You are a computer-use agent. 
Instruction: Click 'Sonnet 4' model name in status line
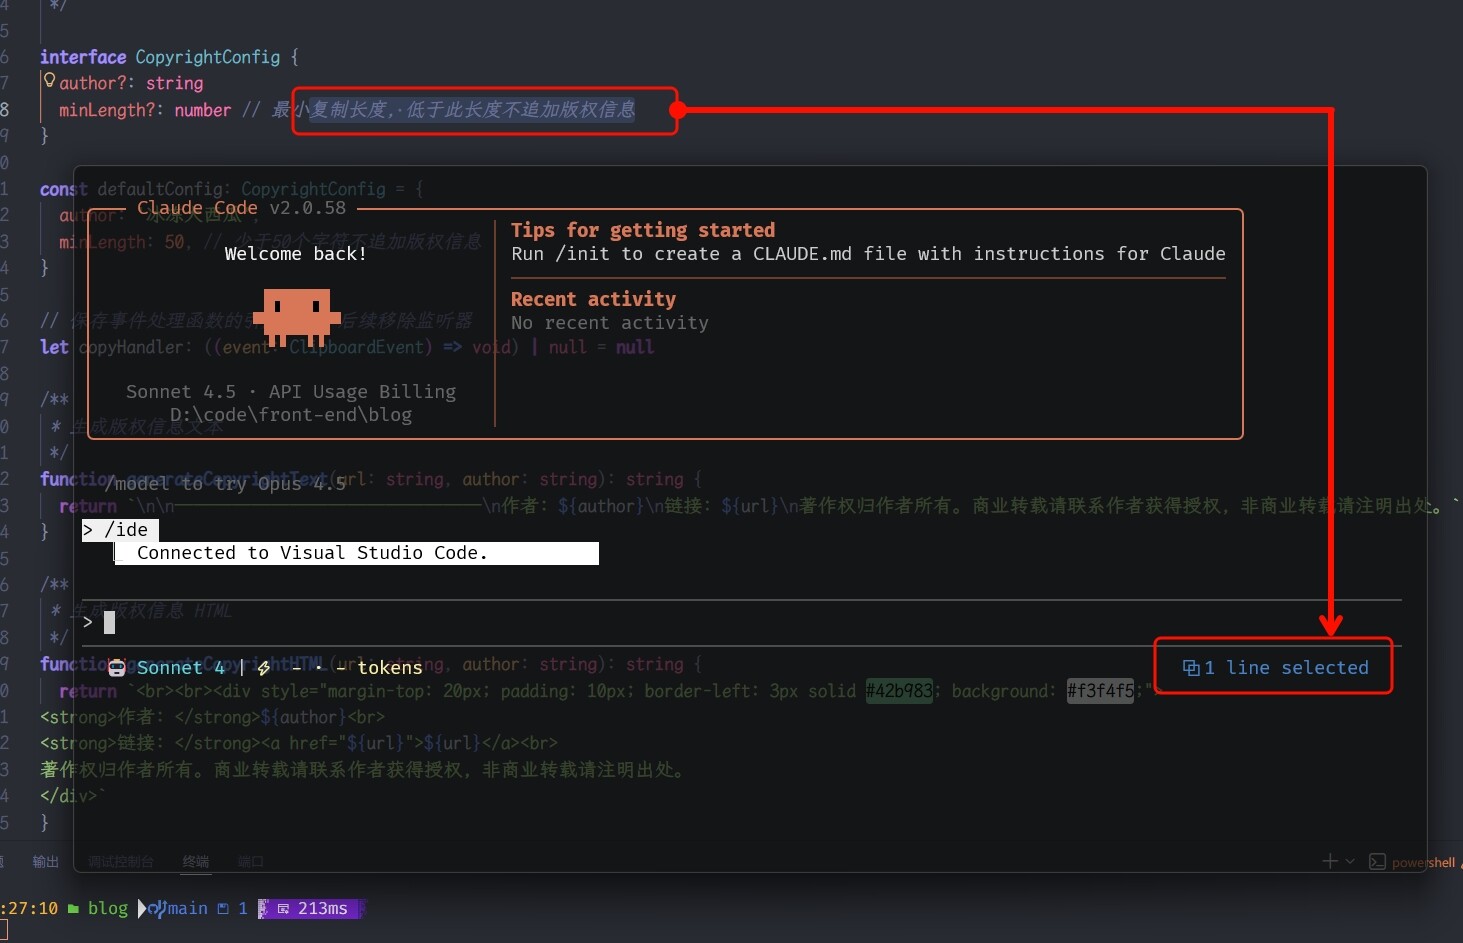pyautogui.click(x=181, y=668)
